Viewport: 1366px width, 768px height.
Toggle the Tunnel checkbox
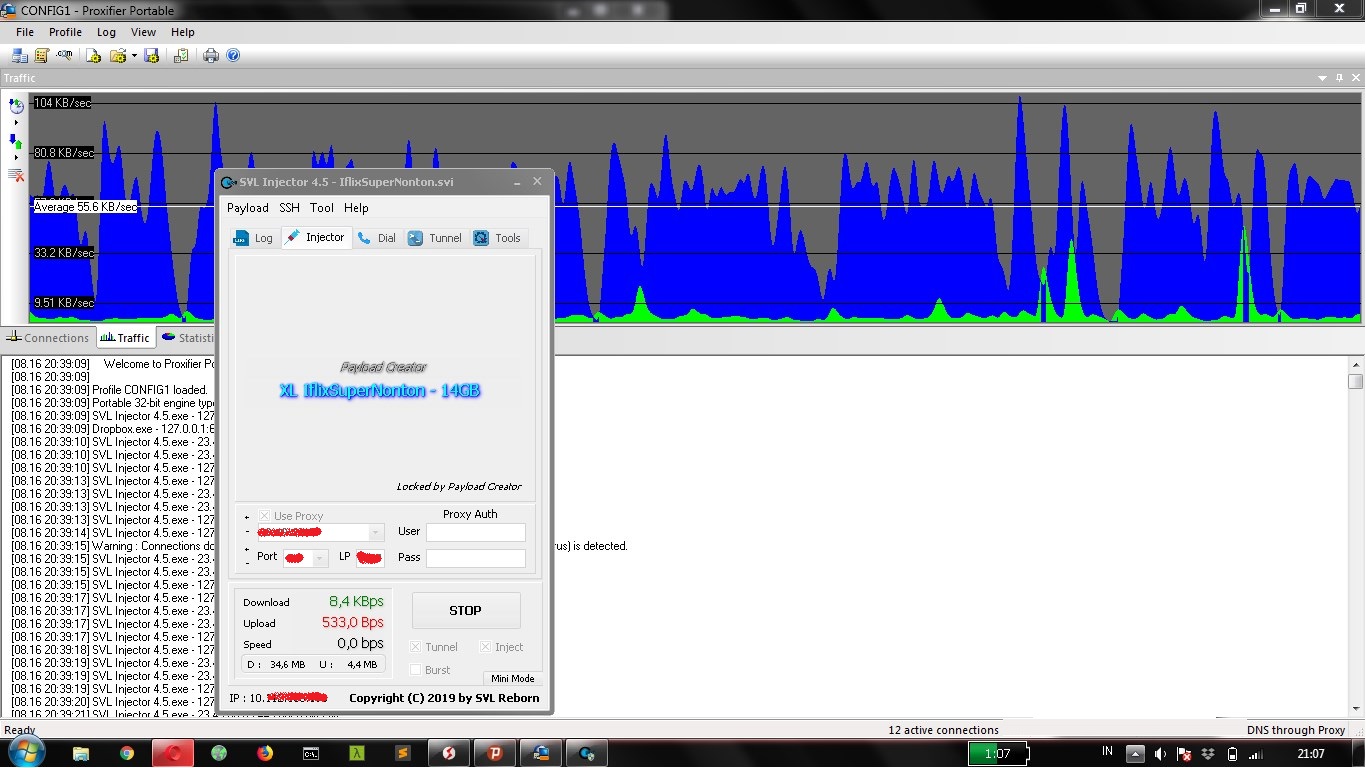[x=416, y=647]
